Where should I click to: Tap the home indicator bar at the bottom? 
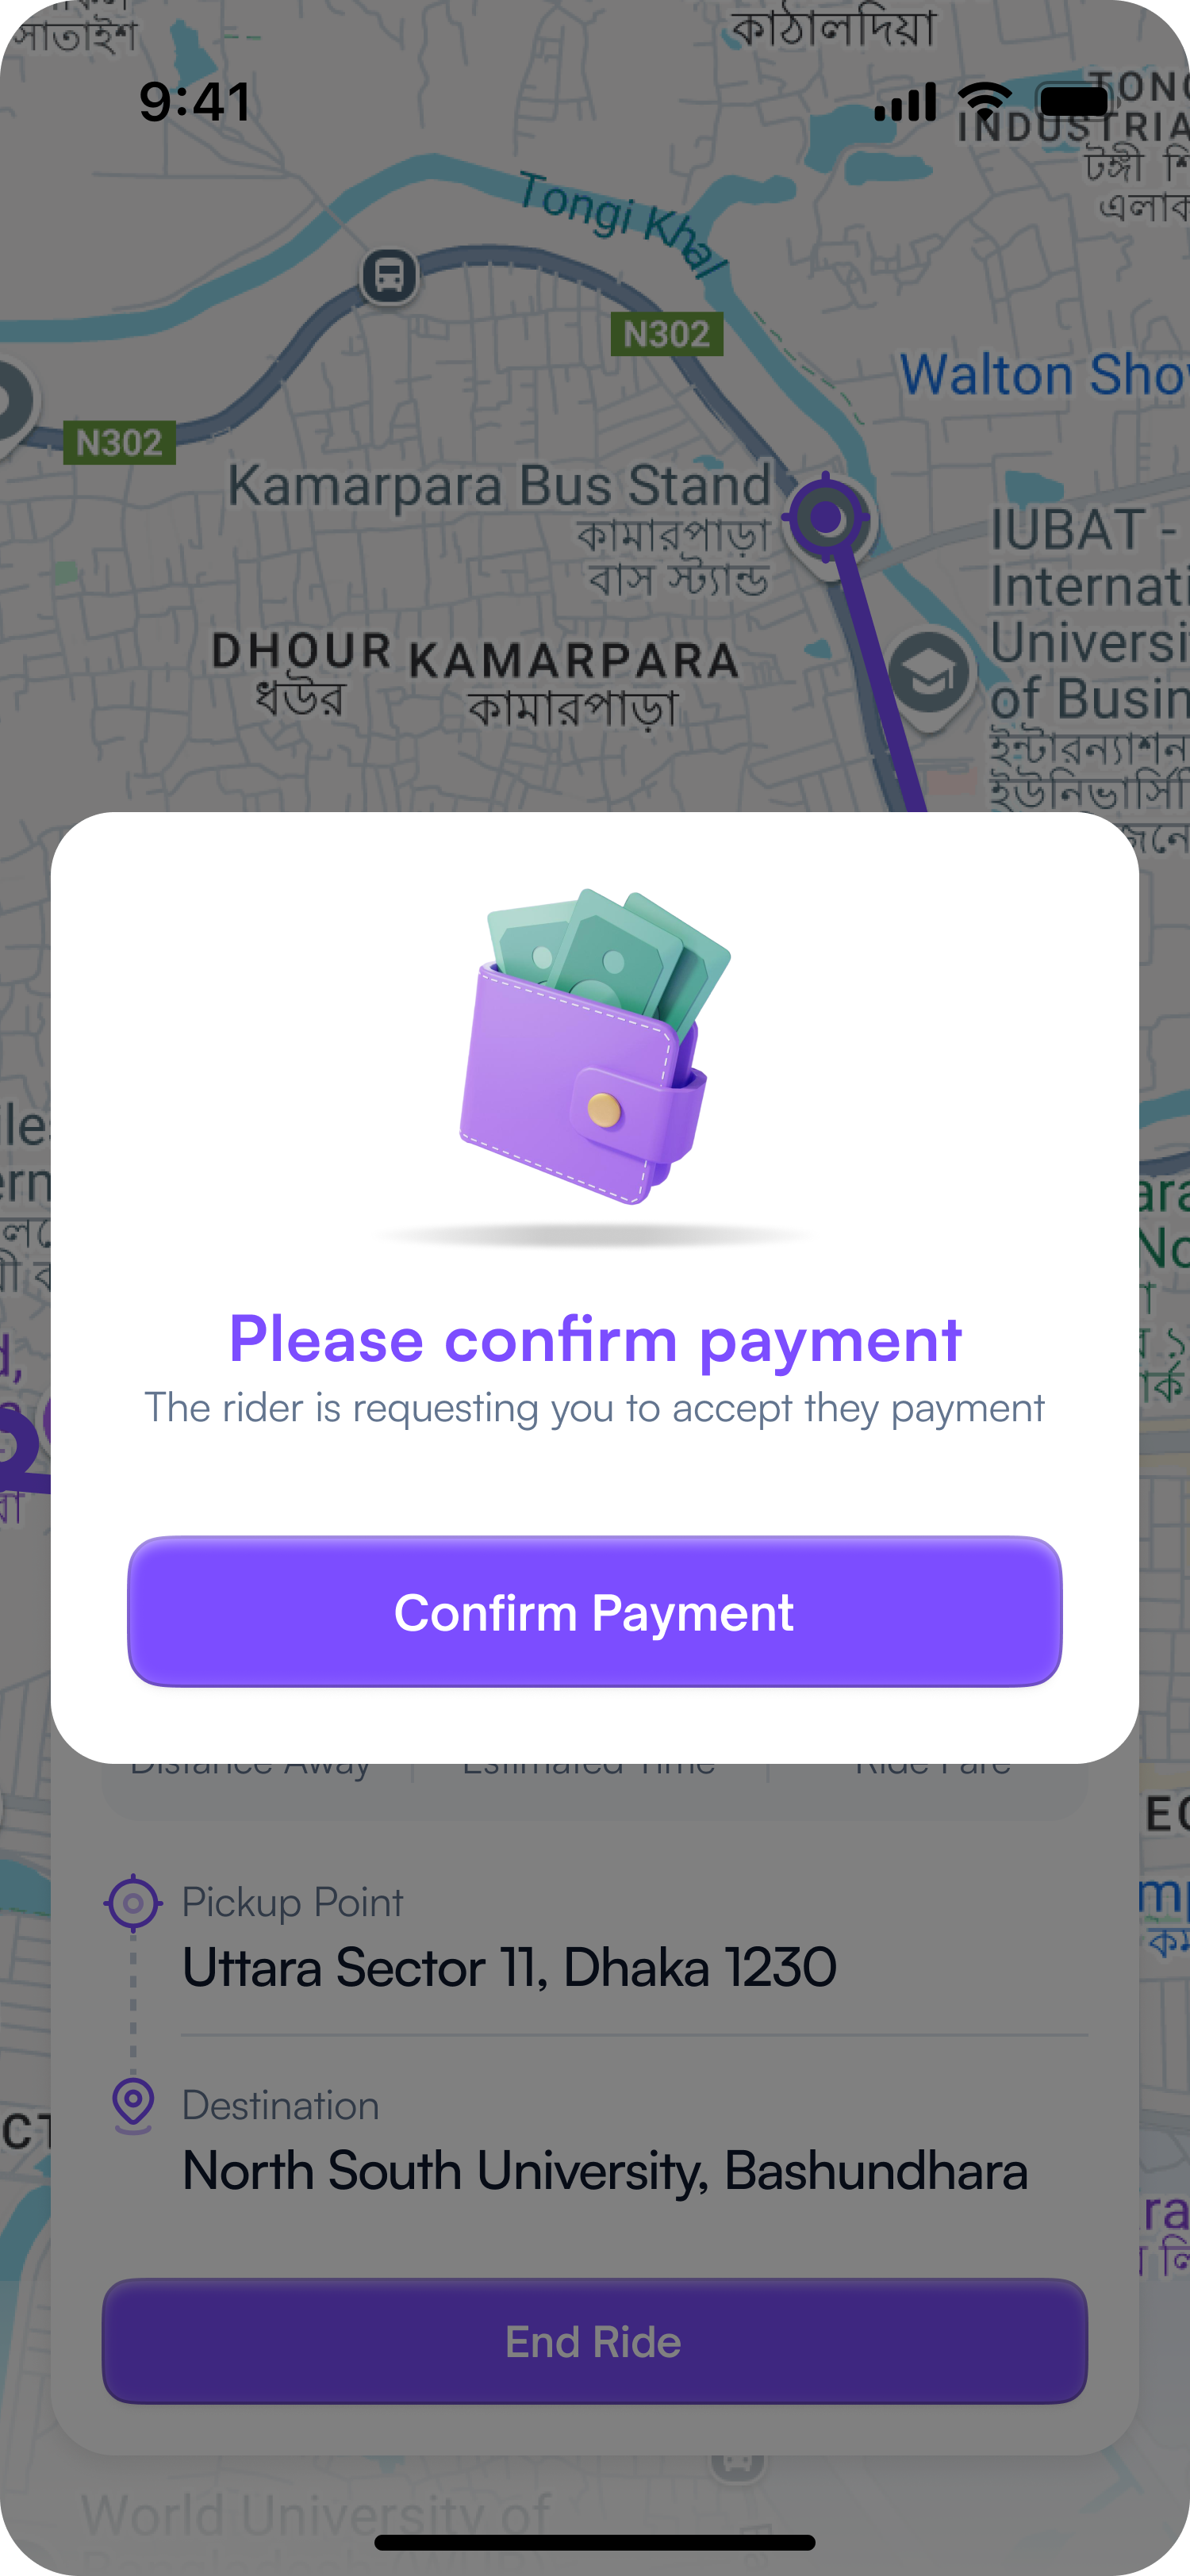click(595, 2541)
